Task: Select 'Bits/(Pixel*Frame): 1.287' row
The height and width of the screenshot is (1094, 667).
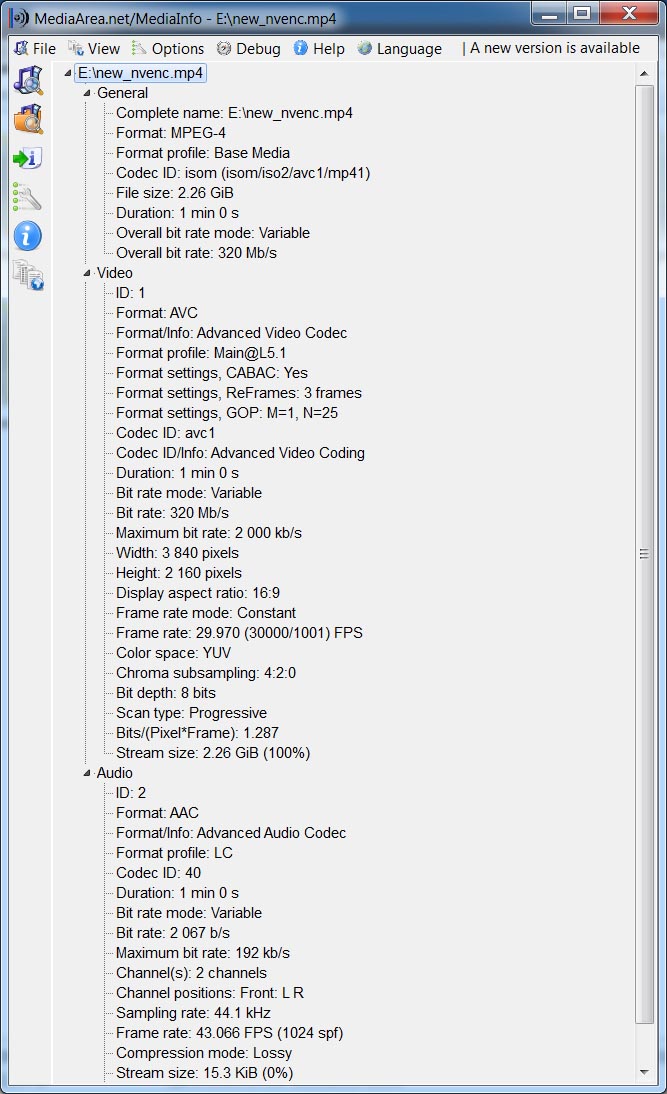Action: click(197, 733)
